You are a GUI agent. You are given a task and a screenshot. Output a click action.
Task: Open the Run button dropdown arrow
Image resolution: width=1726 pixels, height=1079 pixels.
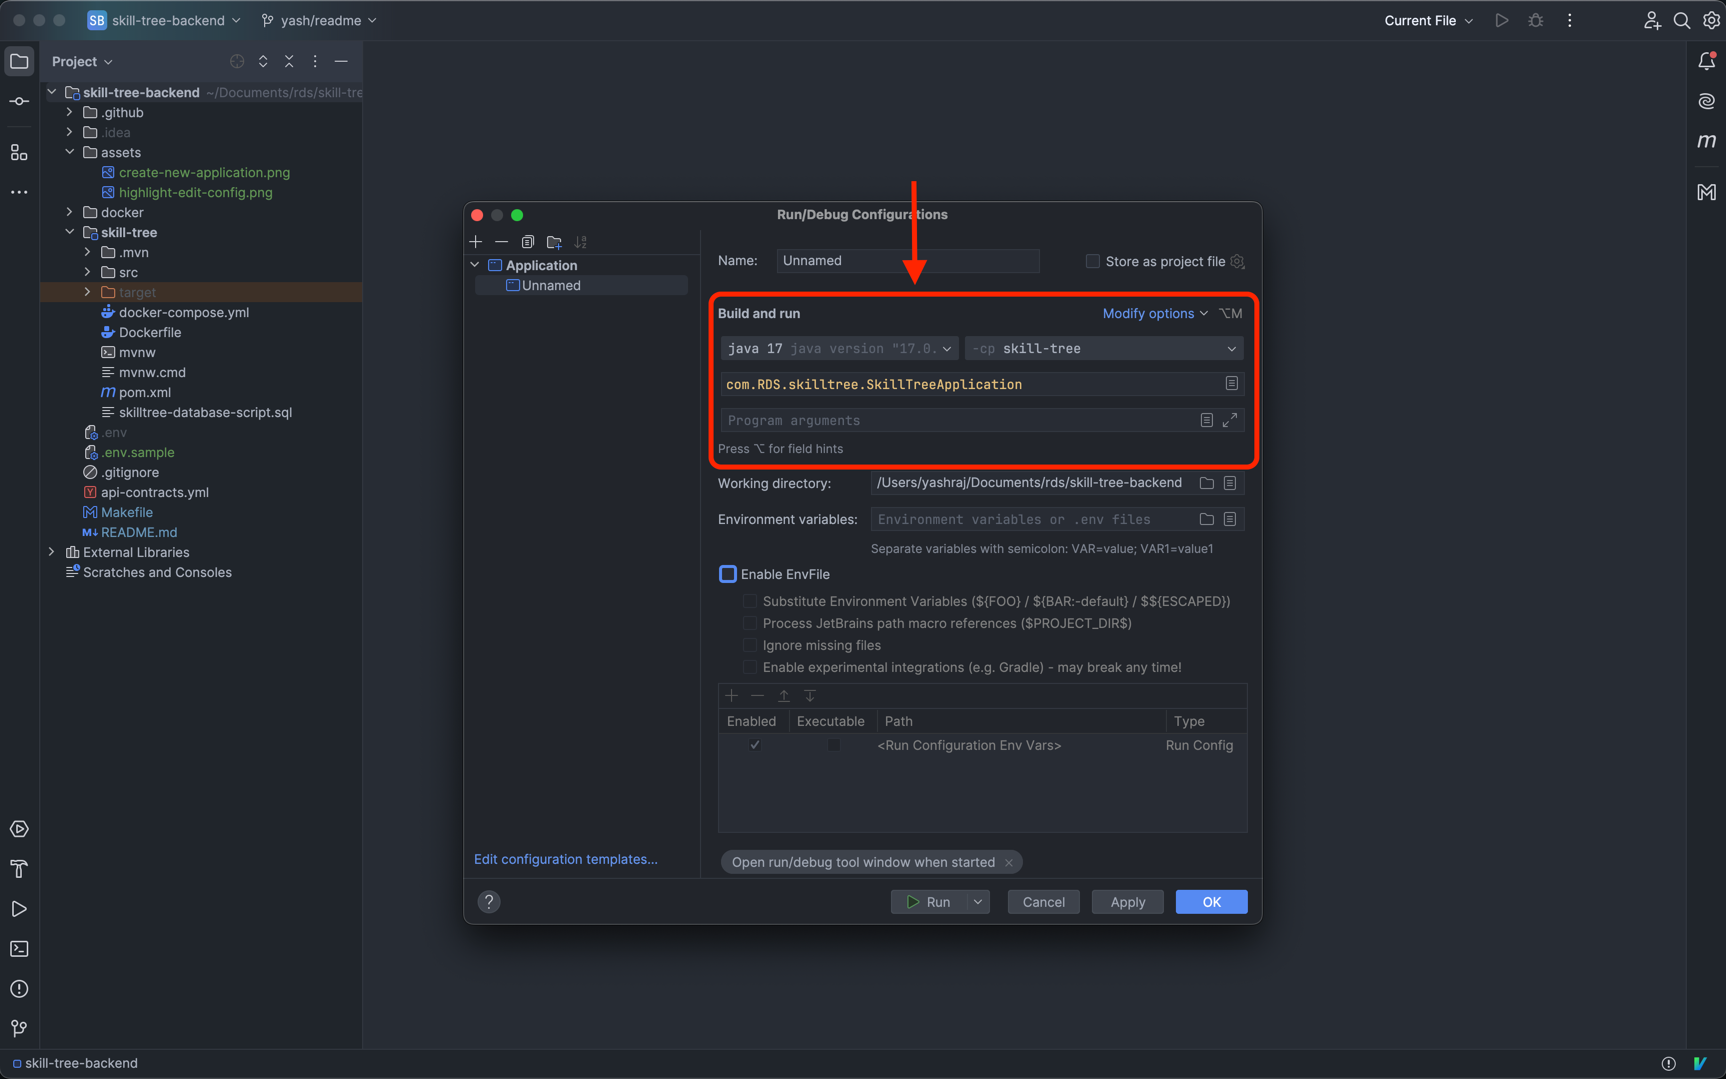pyautogui.click(x=978, y=902)
